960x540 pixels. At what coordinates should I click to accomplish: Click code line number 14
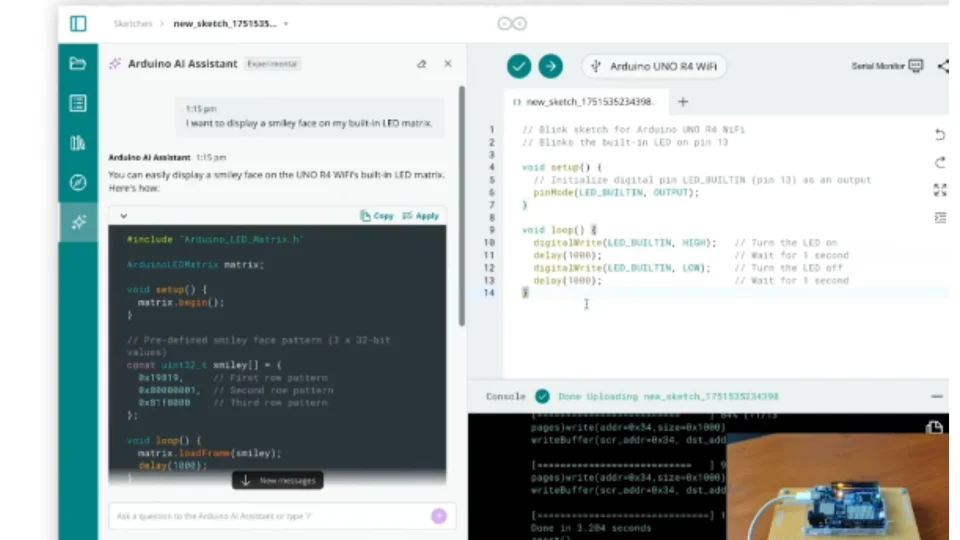489,293
